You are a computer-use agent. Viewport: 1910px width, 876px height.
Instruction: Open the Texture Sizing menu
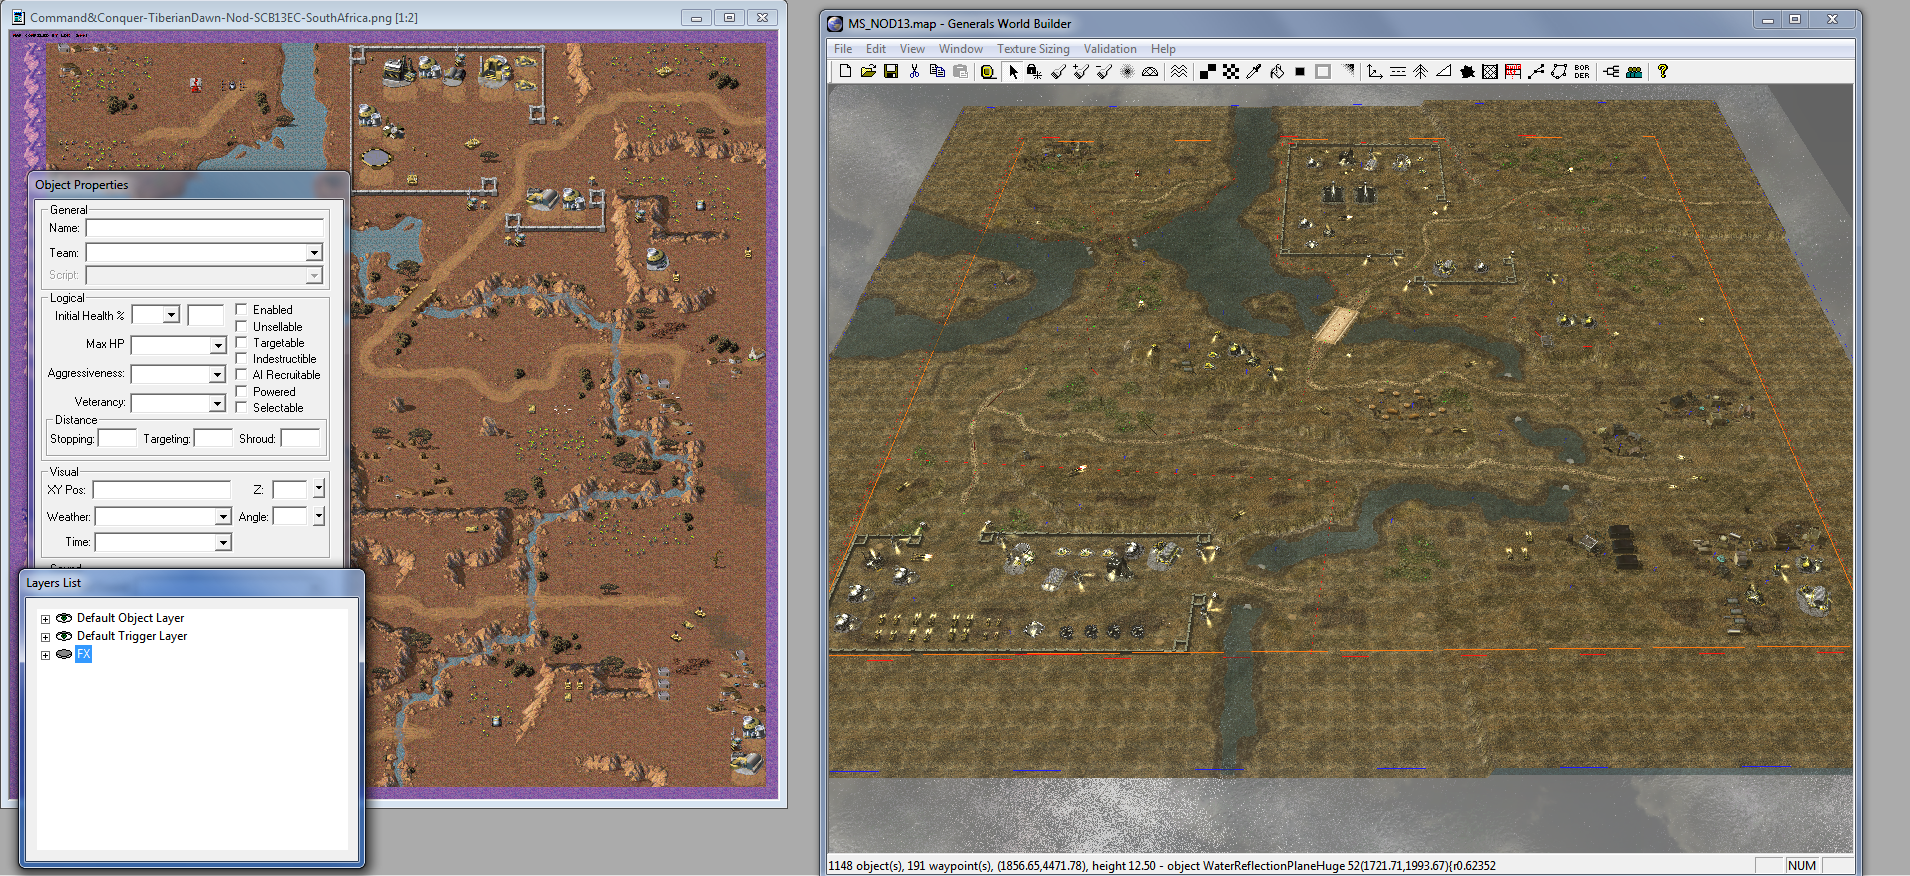1033,49
